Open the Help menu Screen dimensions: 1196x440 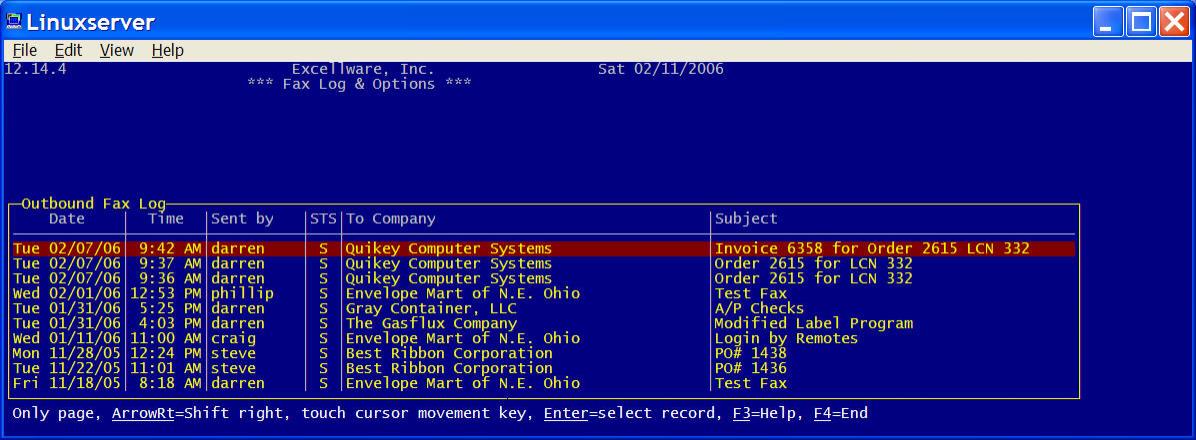coord(167,50)
